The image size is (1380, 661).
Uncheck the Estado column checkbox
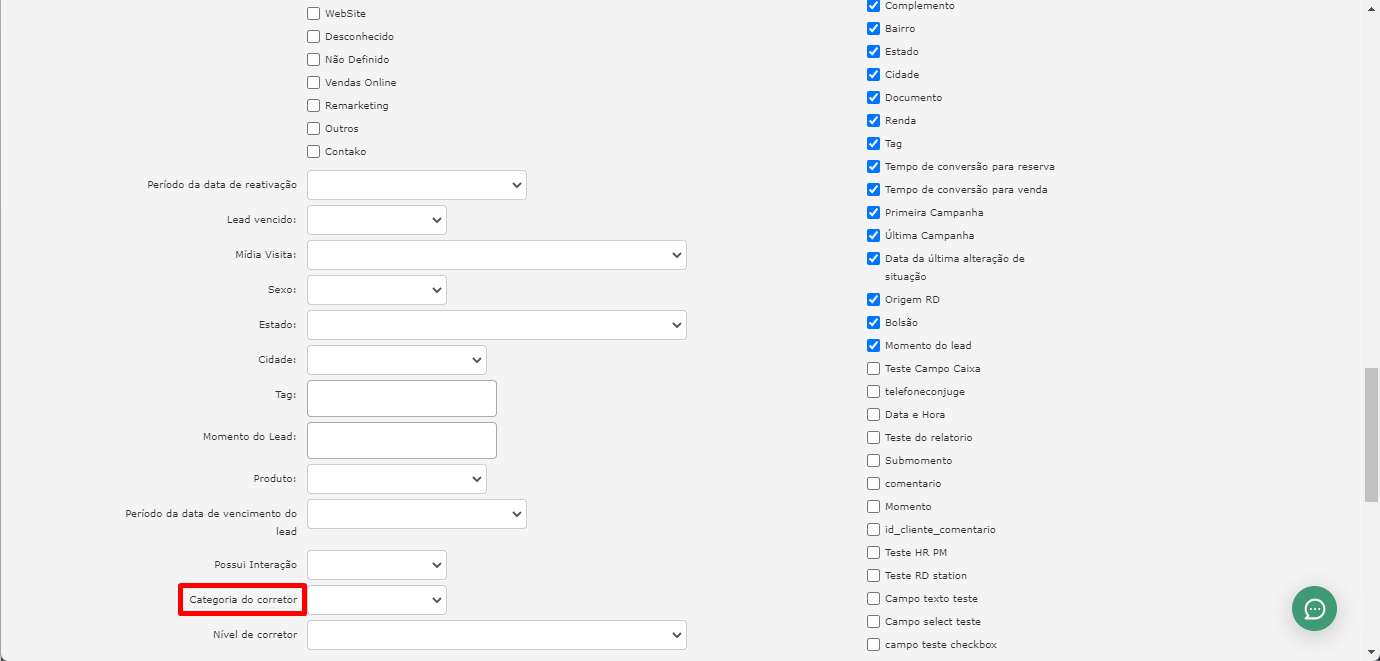(x=874, y=52)
